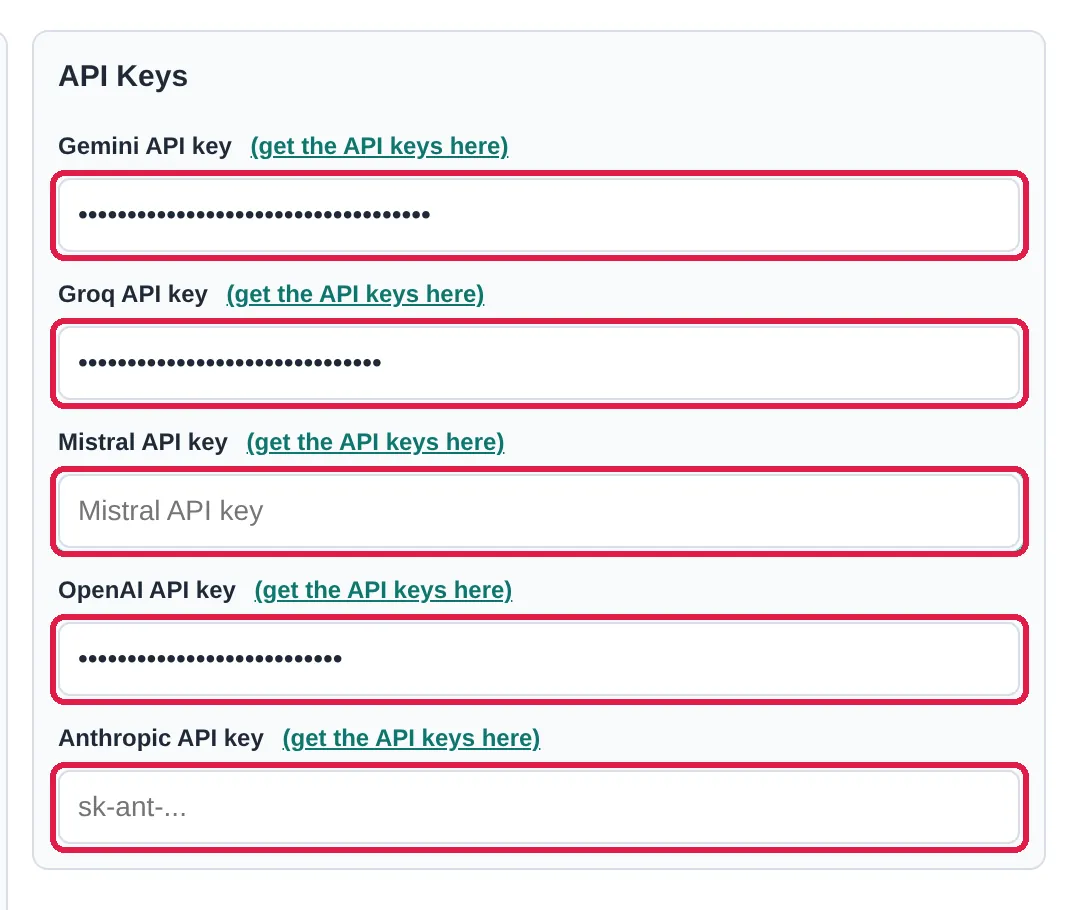Click the 'Anthropic API key' label
The width and height of the screenshot is (1080, 910).
click(x=161, y=738)
